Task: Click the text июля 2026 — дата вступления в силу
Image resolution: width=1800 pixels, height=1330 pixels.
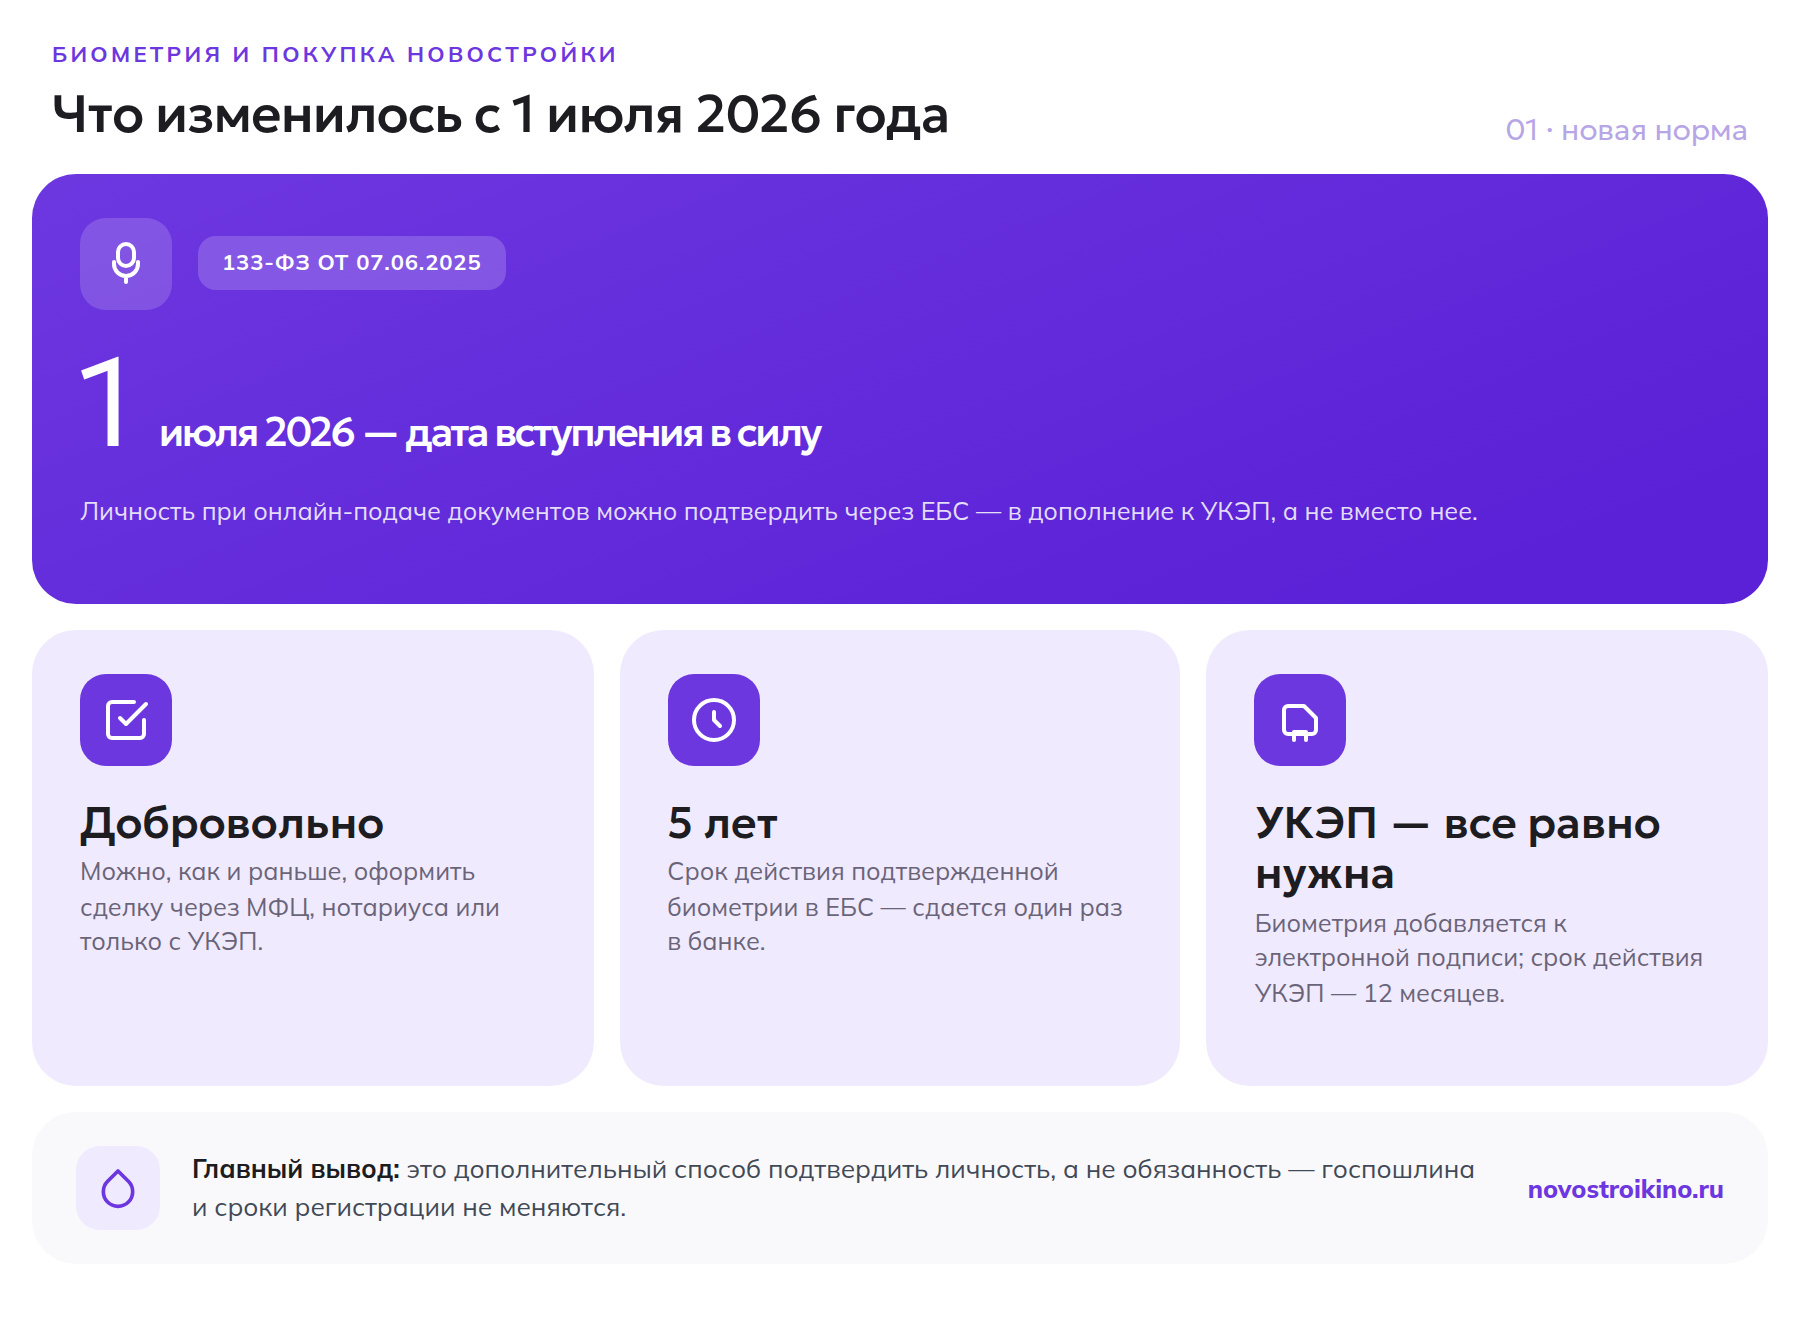Action: (x=490, y=433)
